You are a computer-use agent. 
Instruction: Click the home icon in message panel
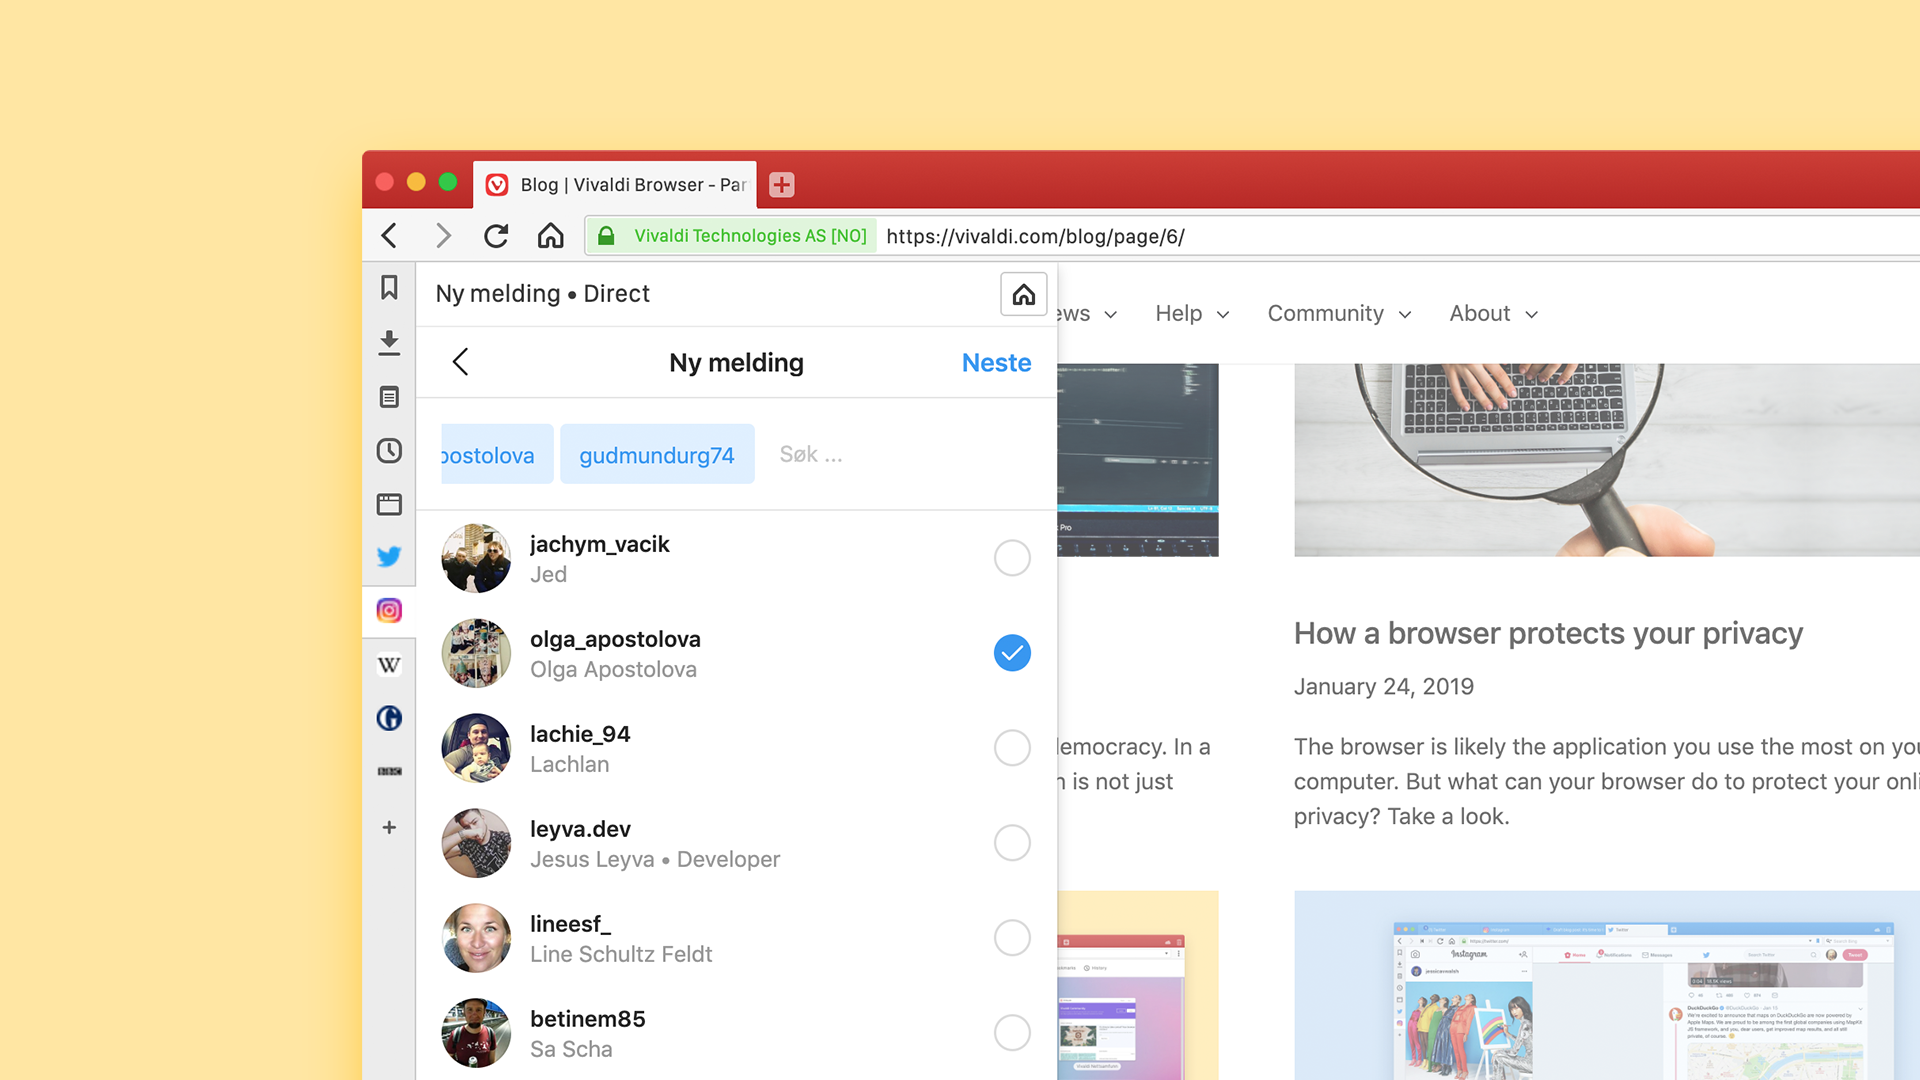(x=1023, y=293)
